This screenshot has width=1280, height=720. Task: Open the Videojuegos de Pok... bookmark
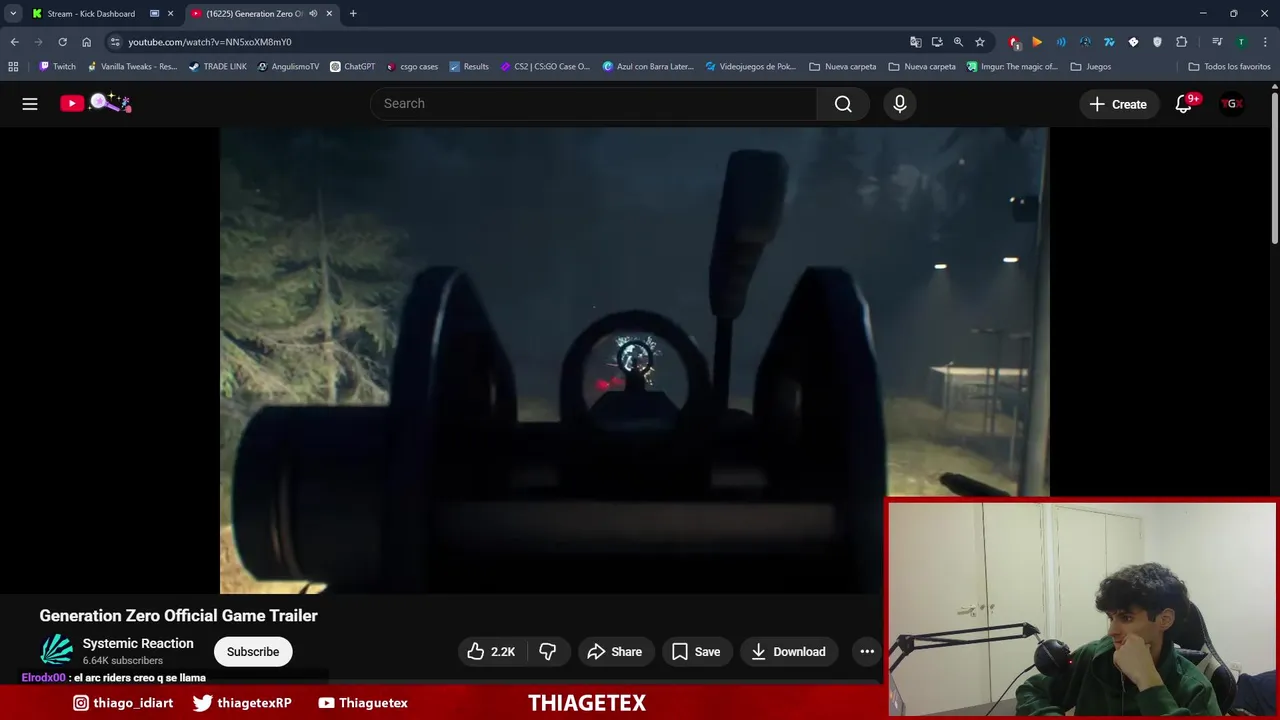point(750,67)
